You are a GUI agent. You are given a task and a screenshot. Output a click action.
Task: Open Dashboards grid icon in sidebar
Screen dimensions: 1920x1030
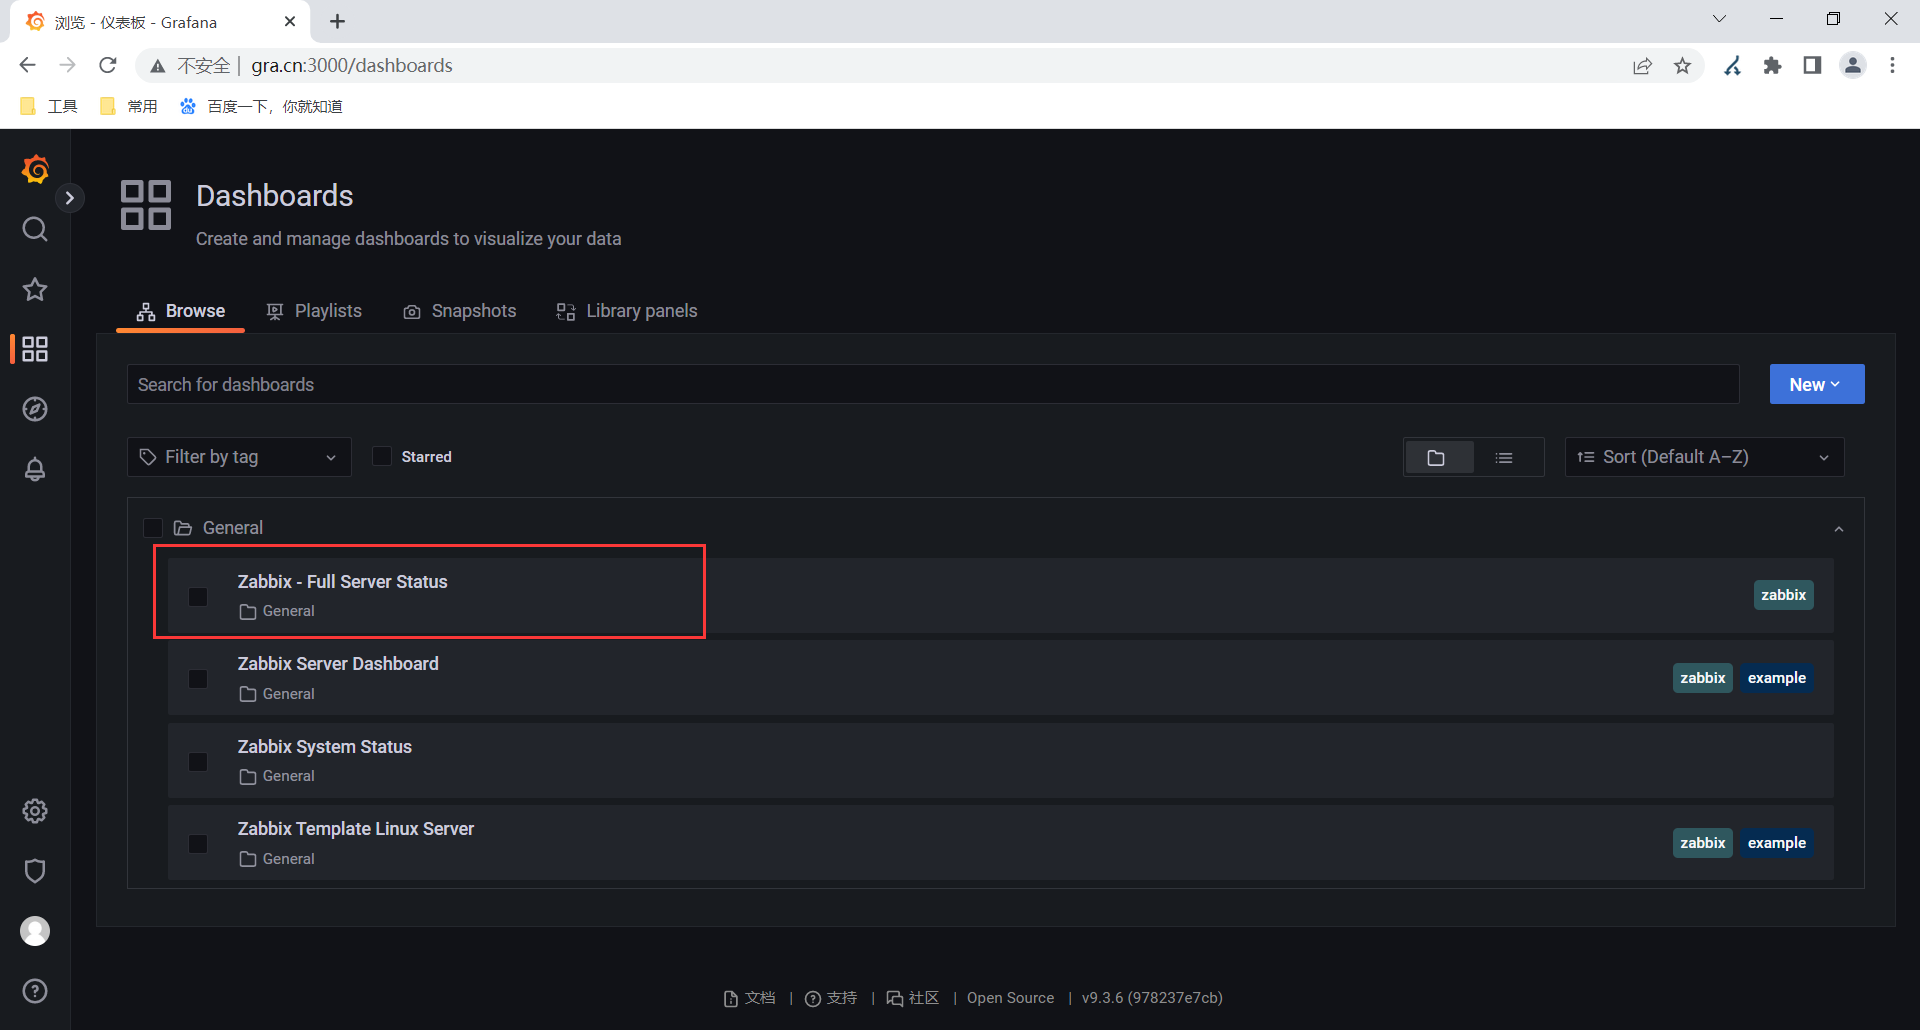tap(35, 349)
